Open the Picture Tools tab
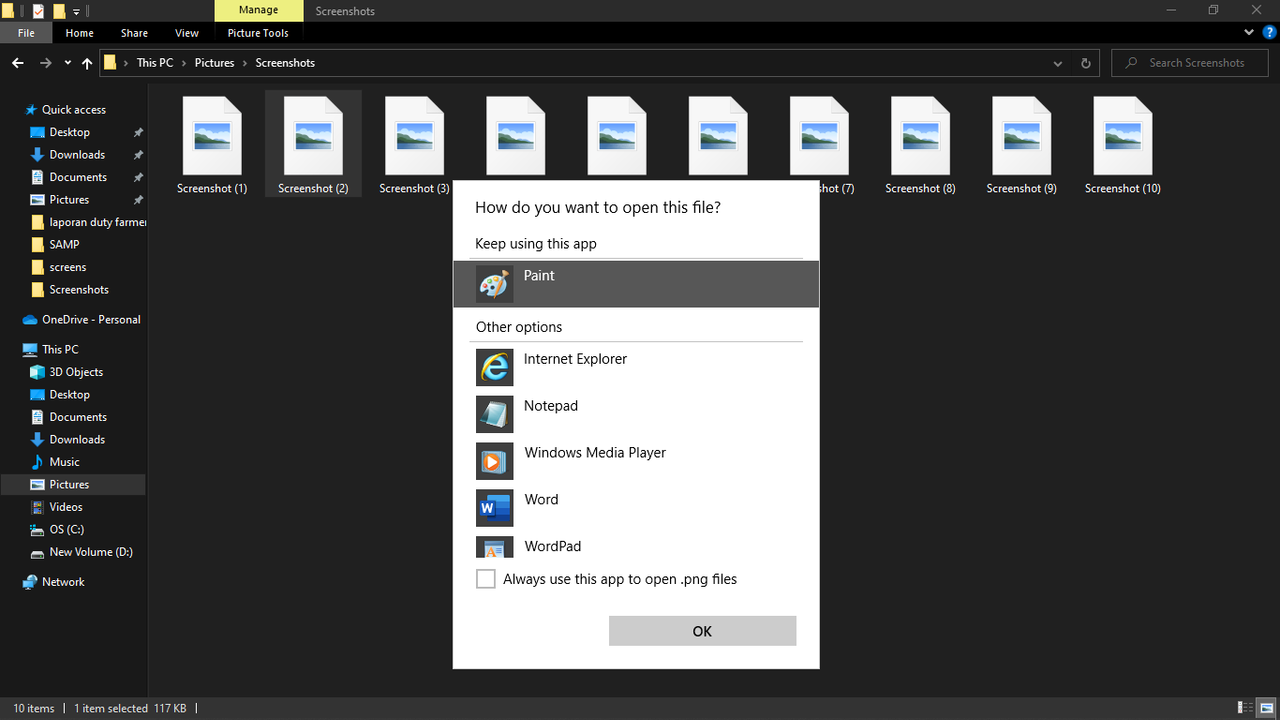 [258, 33]
